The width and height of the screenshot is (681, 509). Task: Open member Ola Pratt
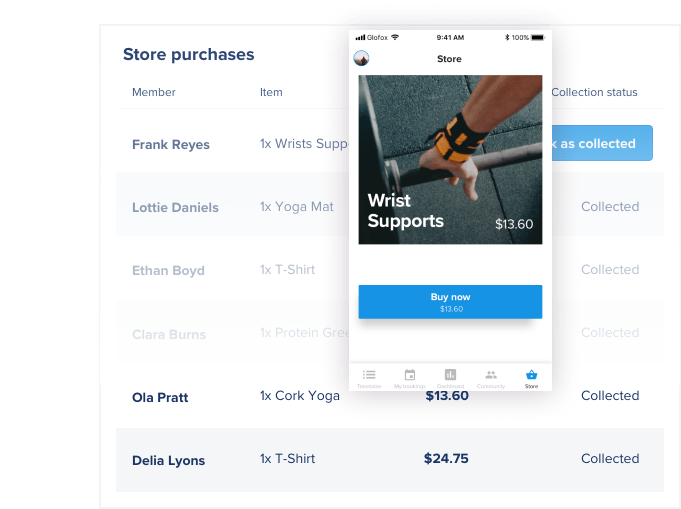(x=160, y=398)
